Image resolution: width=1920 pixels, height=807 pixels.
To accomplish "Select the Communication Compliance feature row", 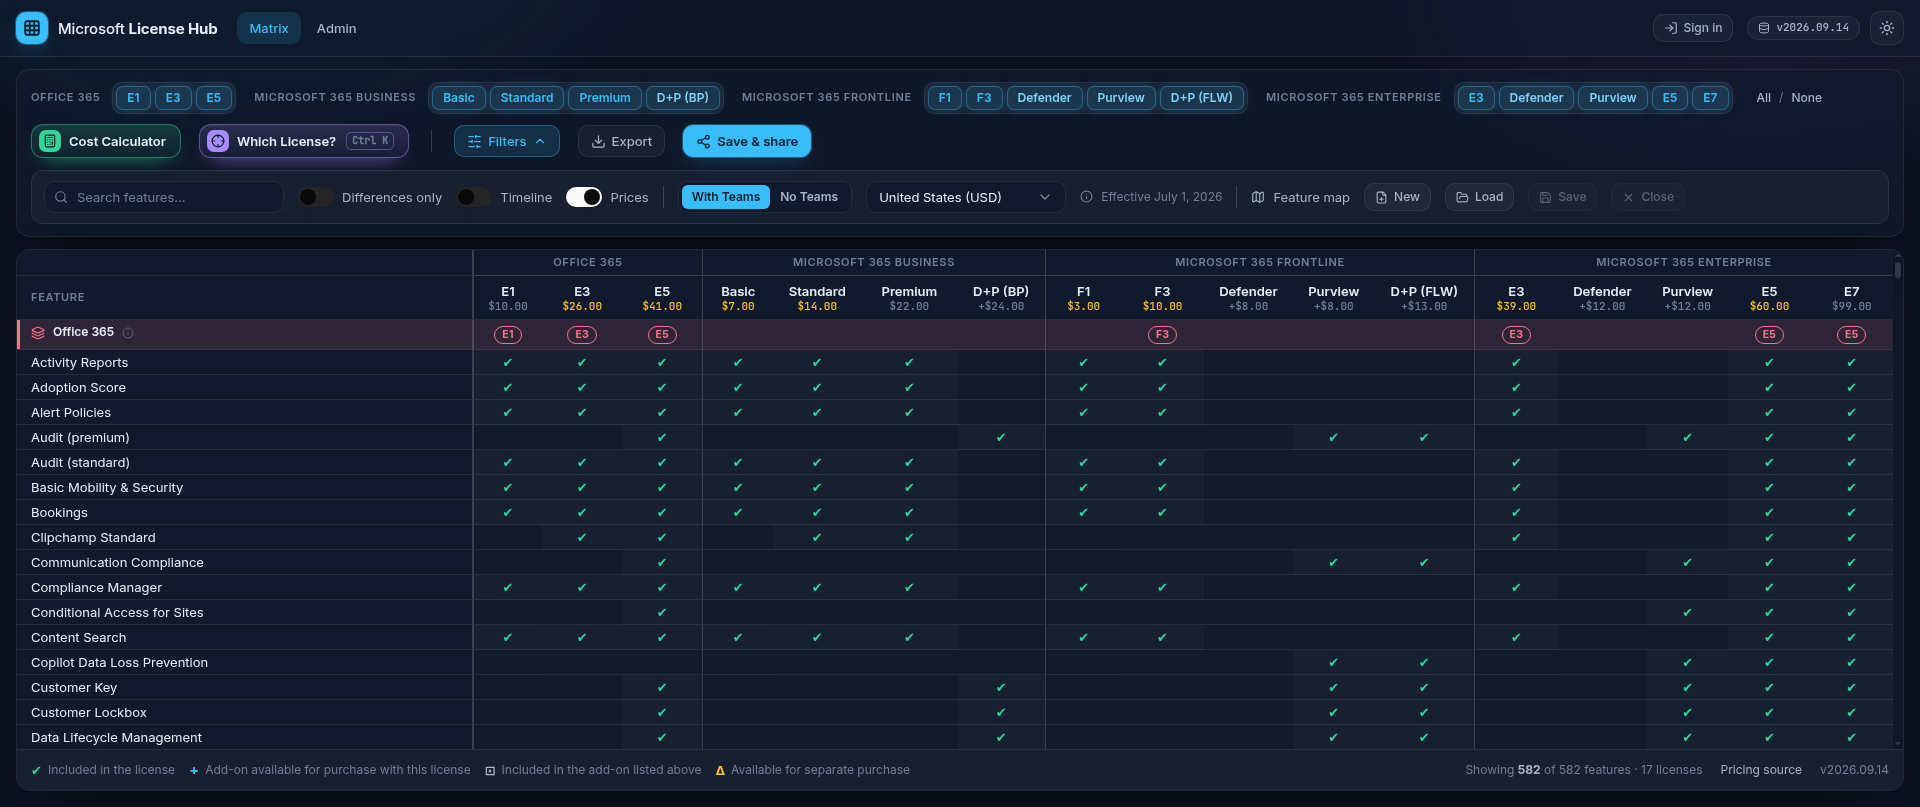I will point(955,562).
